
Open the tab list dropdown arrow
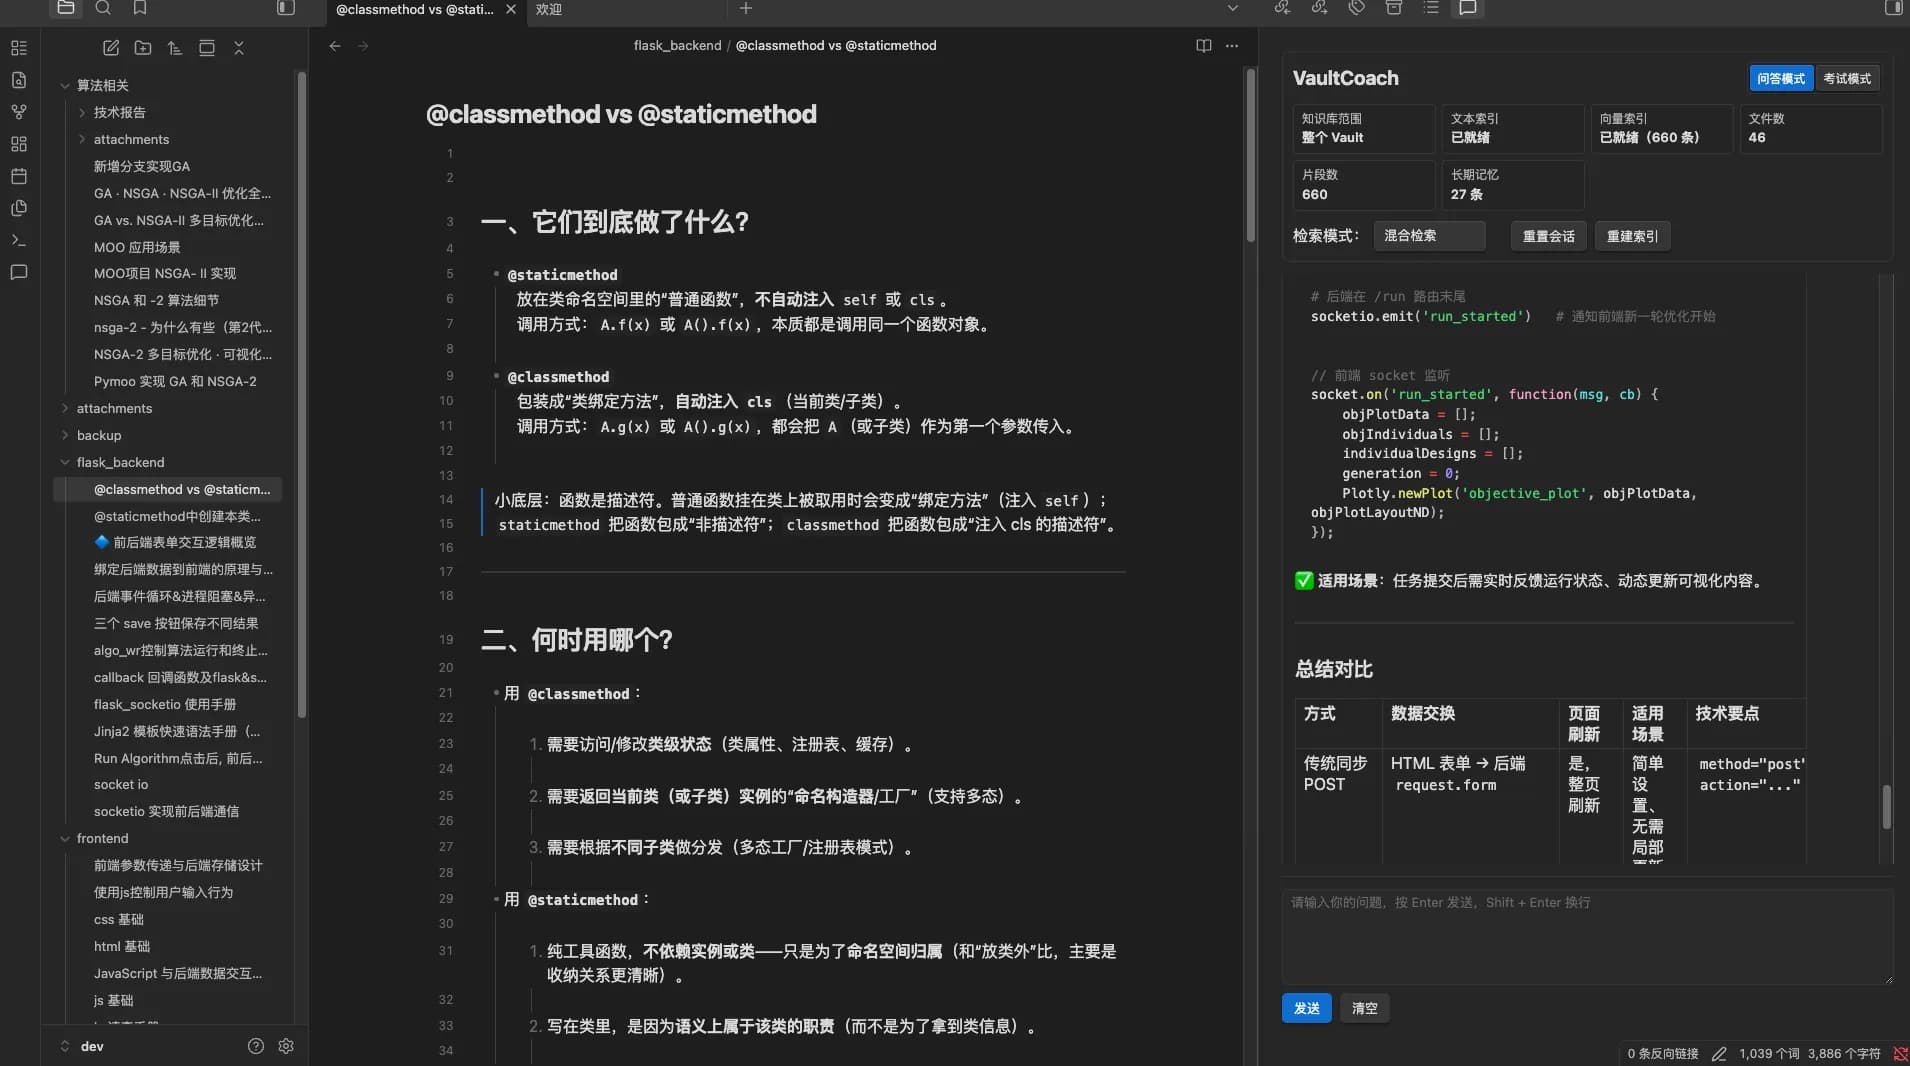coord(1233,8)
